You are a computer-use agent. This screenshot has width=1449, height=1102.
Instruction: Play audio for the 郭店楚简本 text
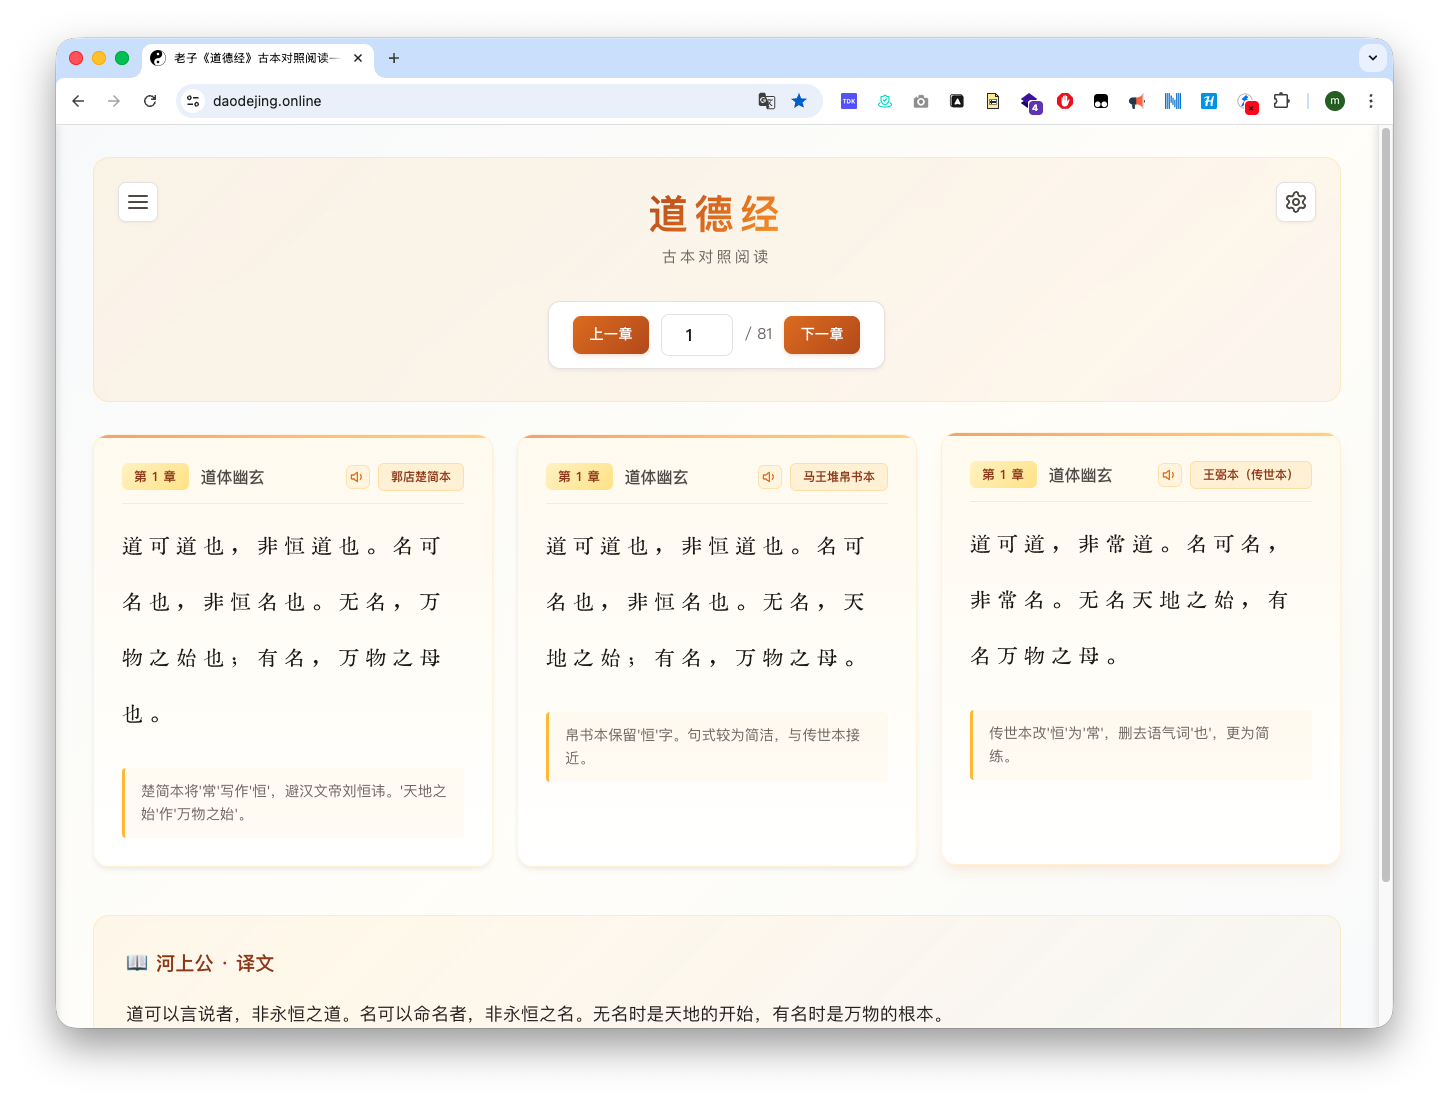coord(357,477)
